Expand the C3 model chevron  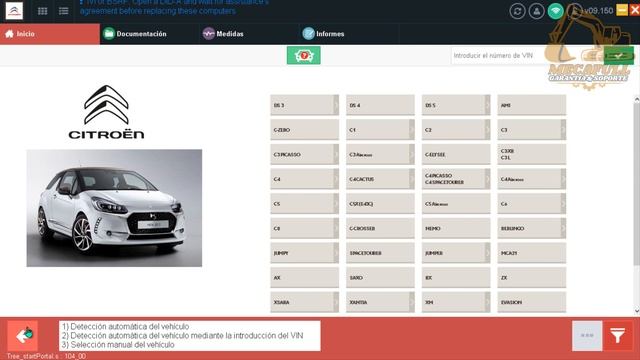tap(563, 130)
